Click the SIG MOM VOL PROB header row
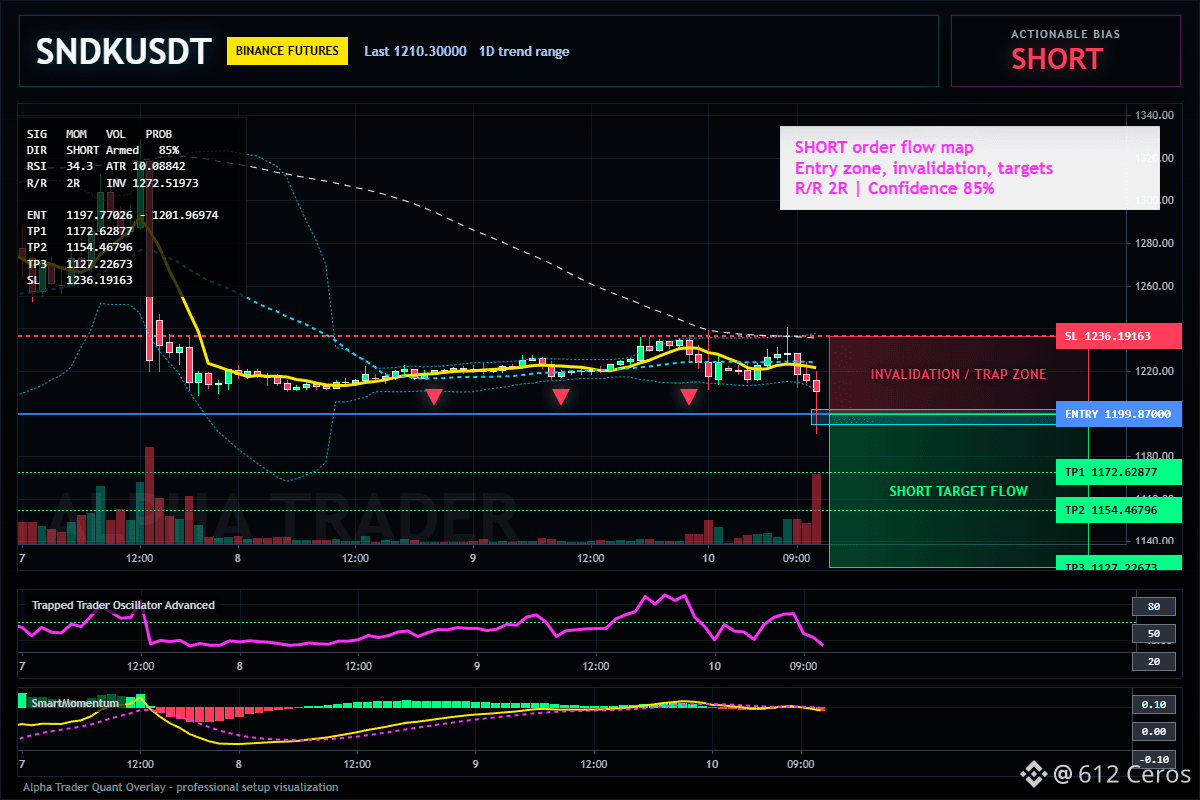The height and width of the screenshot is (800, 1200). pos(99,133)
